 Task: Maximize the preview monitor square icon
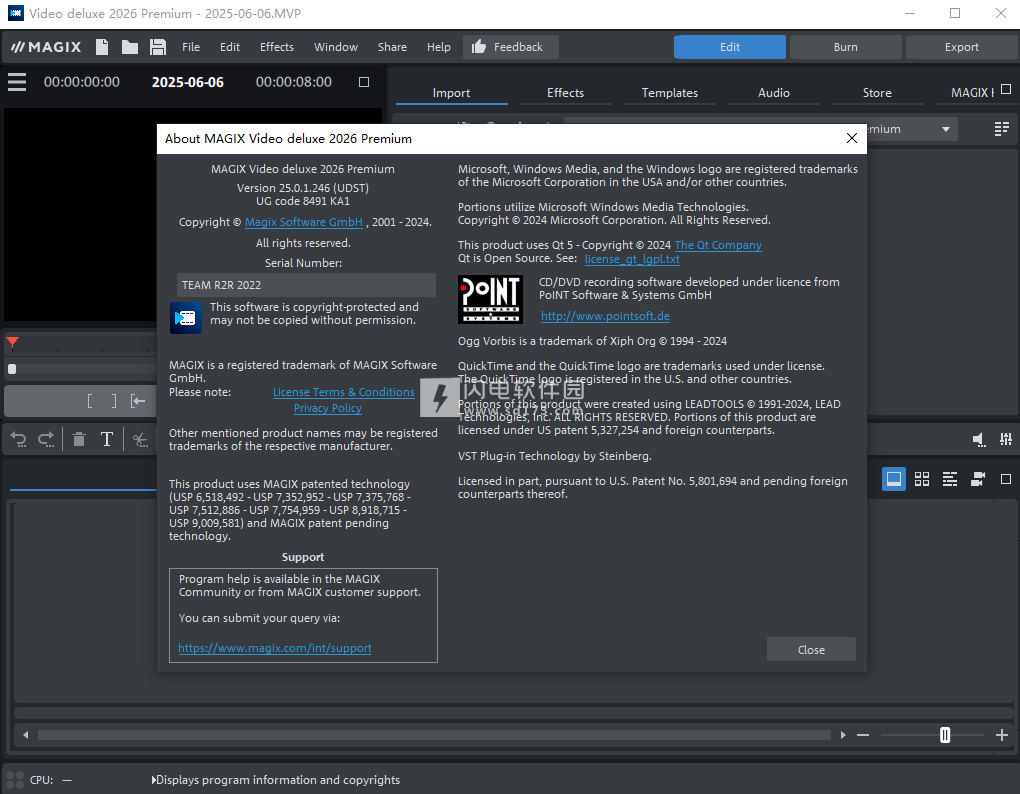[364, 82]
